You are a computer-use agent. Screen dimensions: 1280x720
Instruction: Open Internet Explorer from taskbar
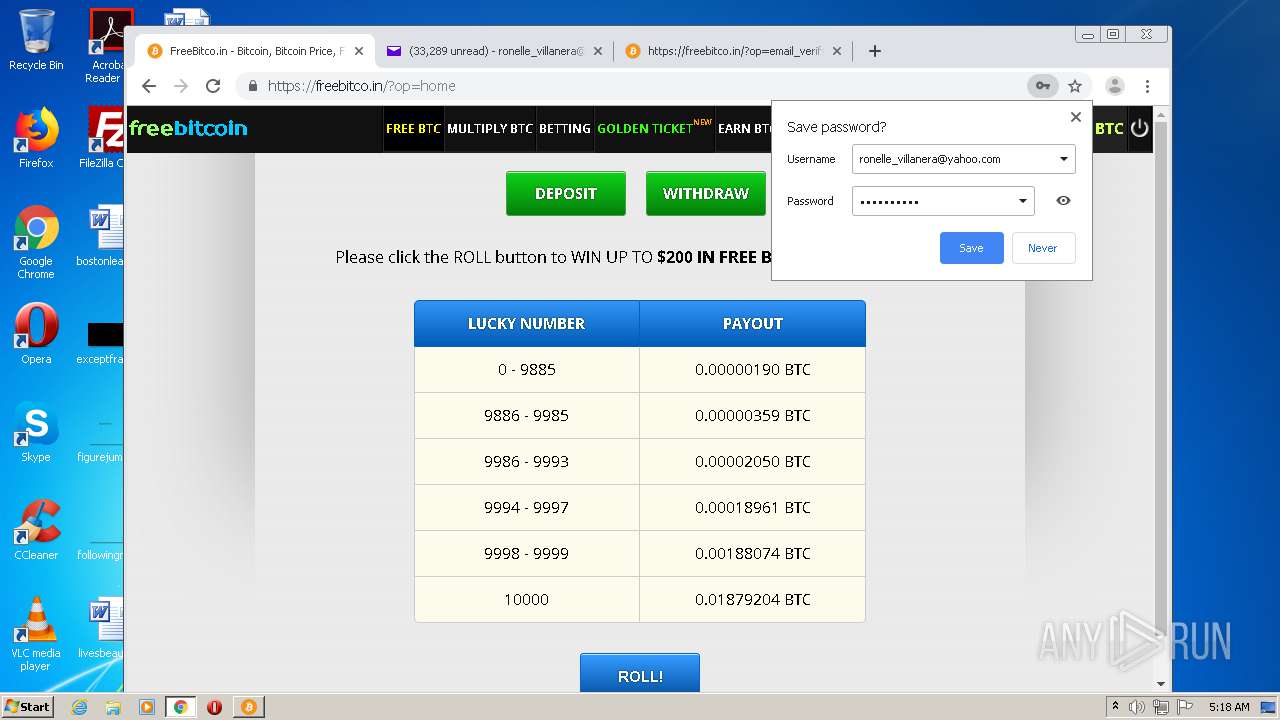click(x=79, y=707)
